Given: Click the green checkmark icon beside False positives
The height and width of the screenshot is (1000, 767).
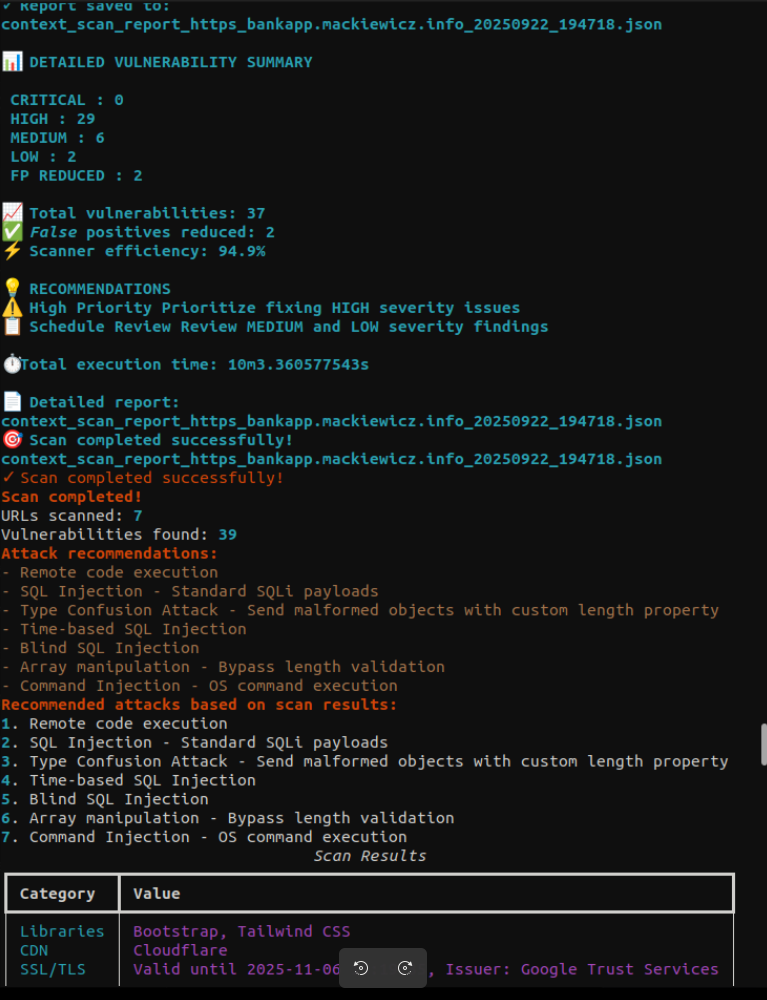Looking at the screenshot, I should [x=12, y=232].
